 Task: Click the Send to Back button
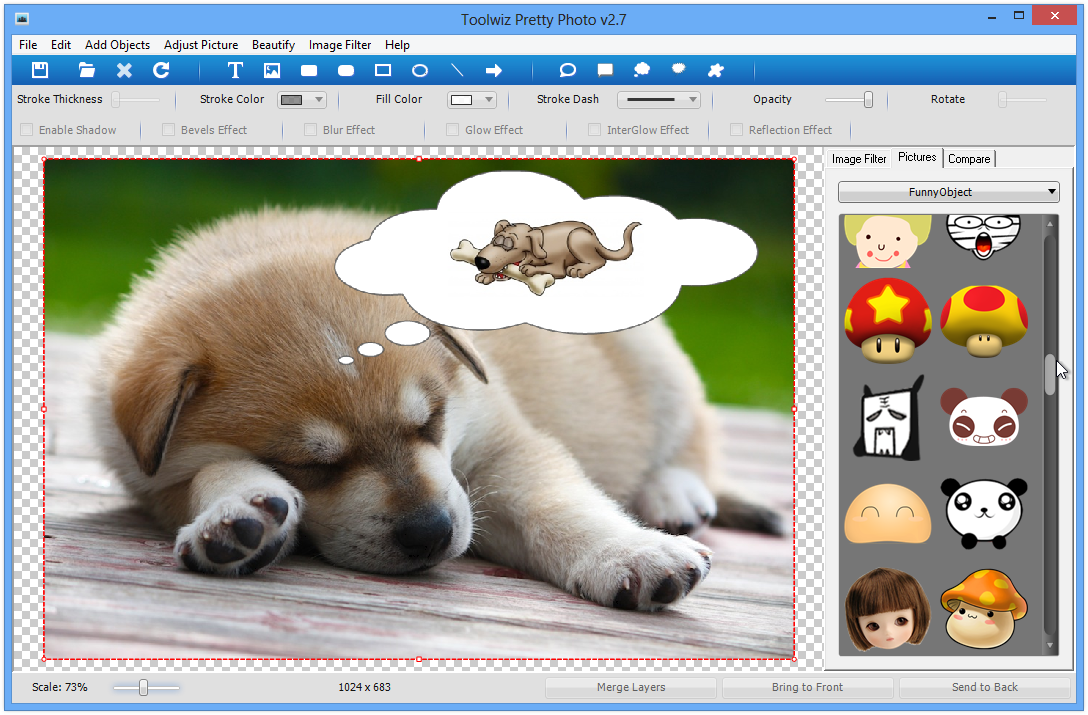(985, 687)
